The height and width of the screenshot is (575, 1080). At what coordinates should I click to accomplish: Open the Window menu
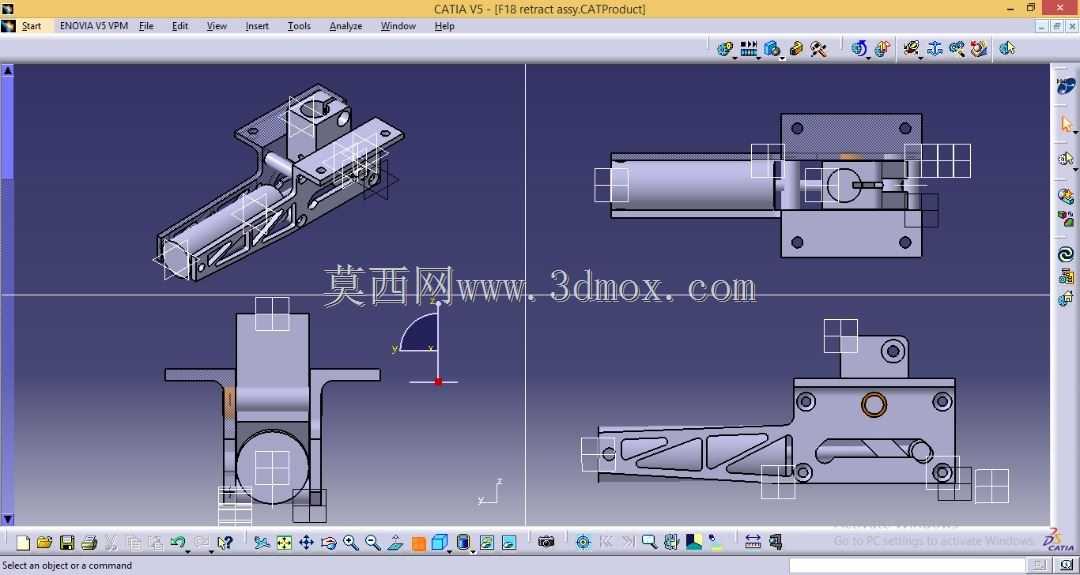pyautogui.click(x=398, y=26)
